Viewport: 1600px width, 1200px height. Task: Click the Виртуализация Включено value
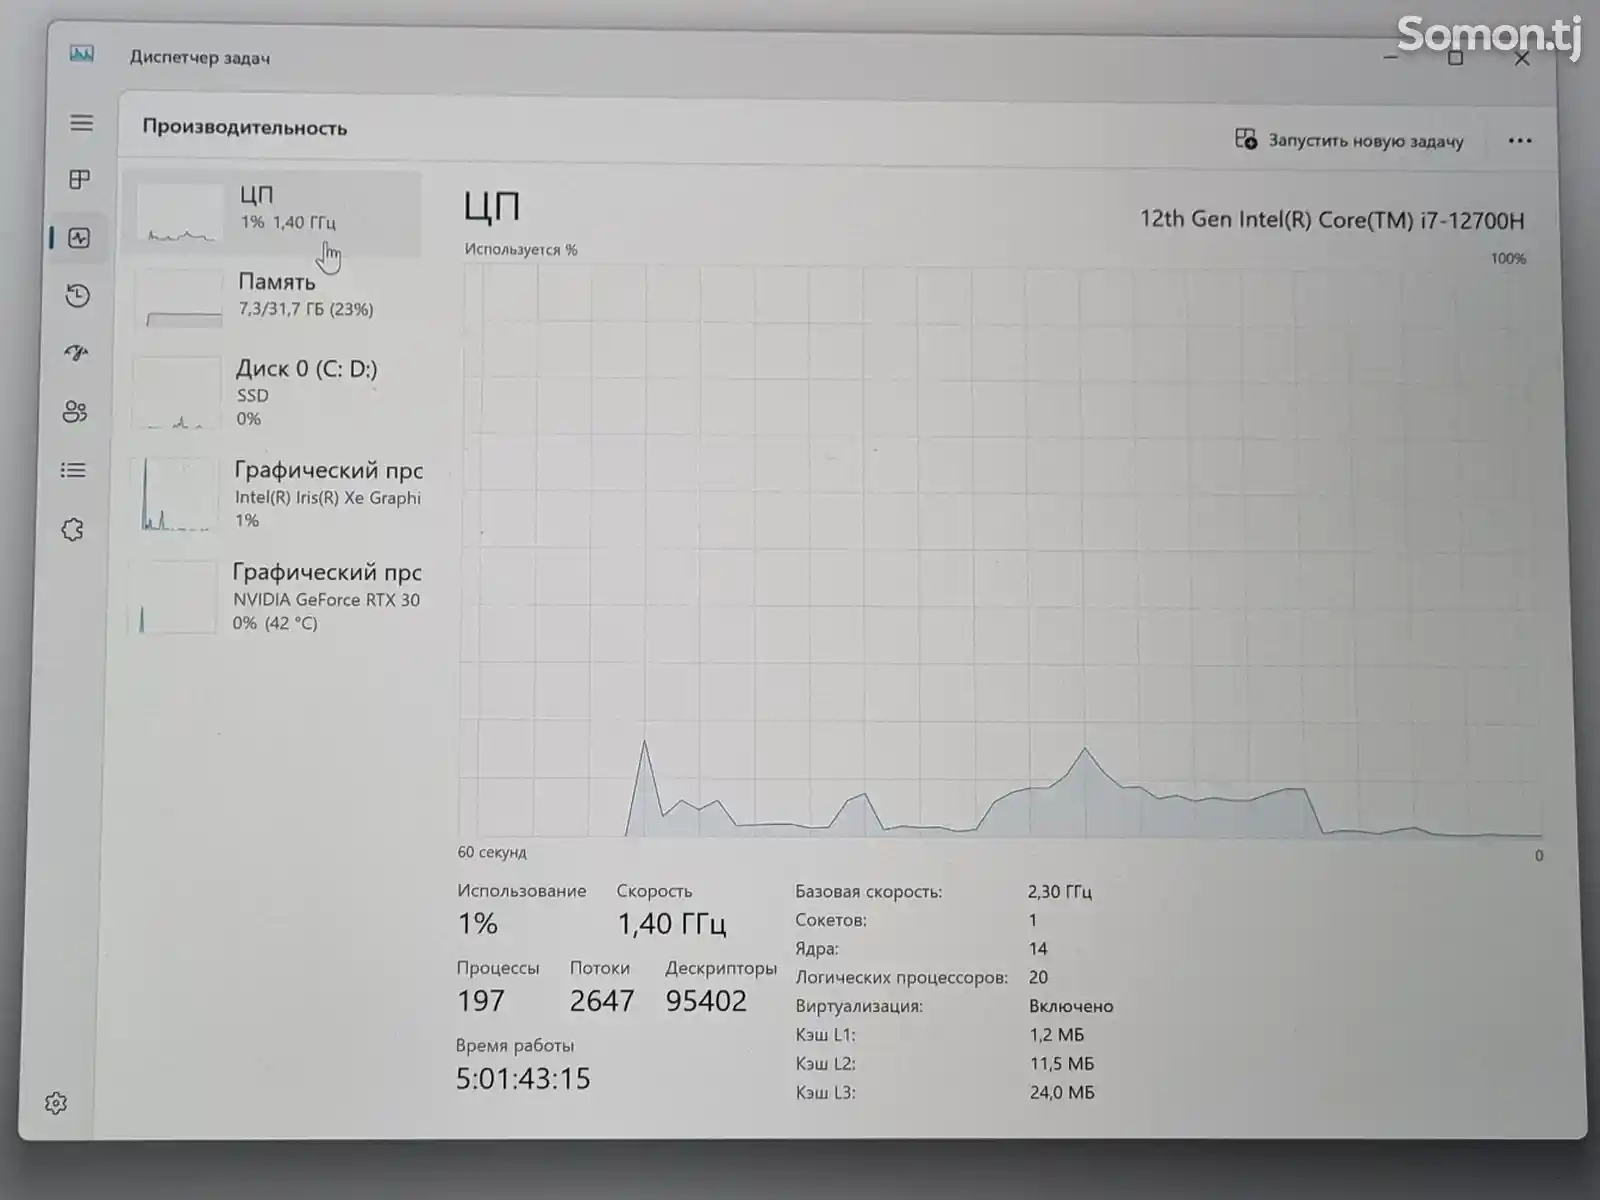(1071, 1006)
